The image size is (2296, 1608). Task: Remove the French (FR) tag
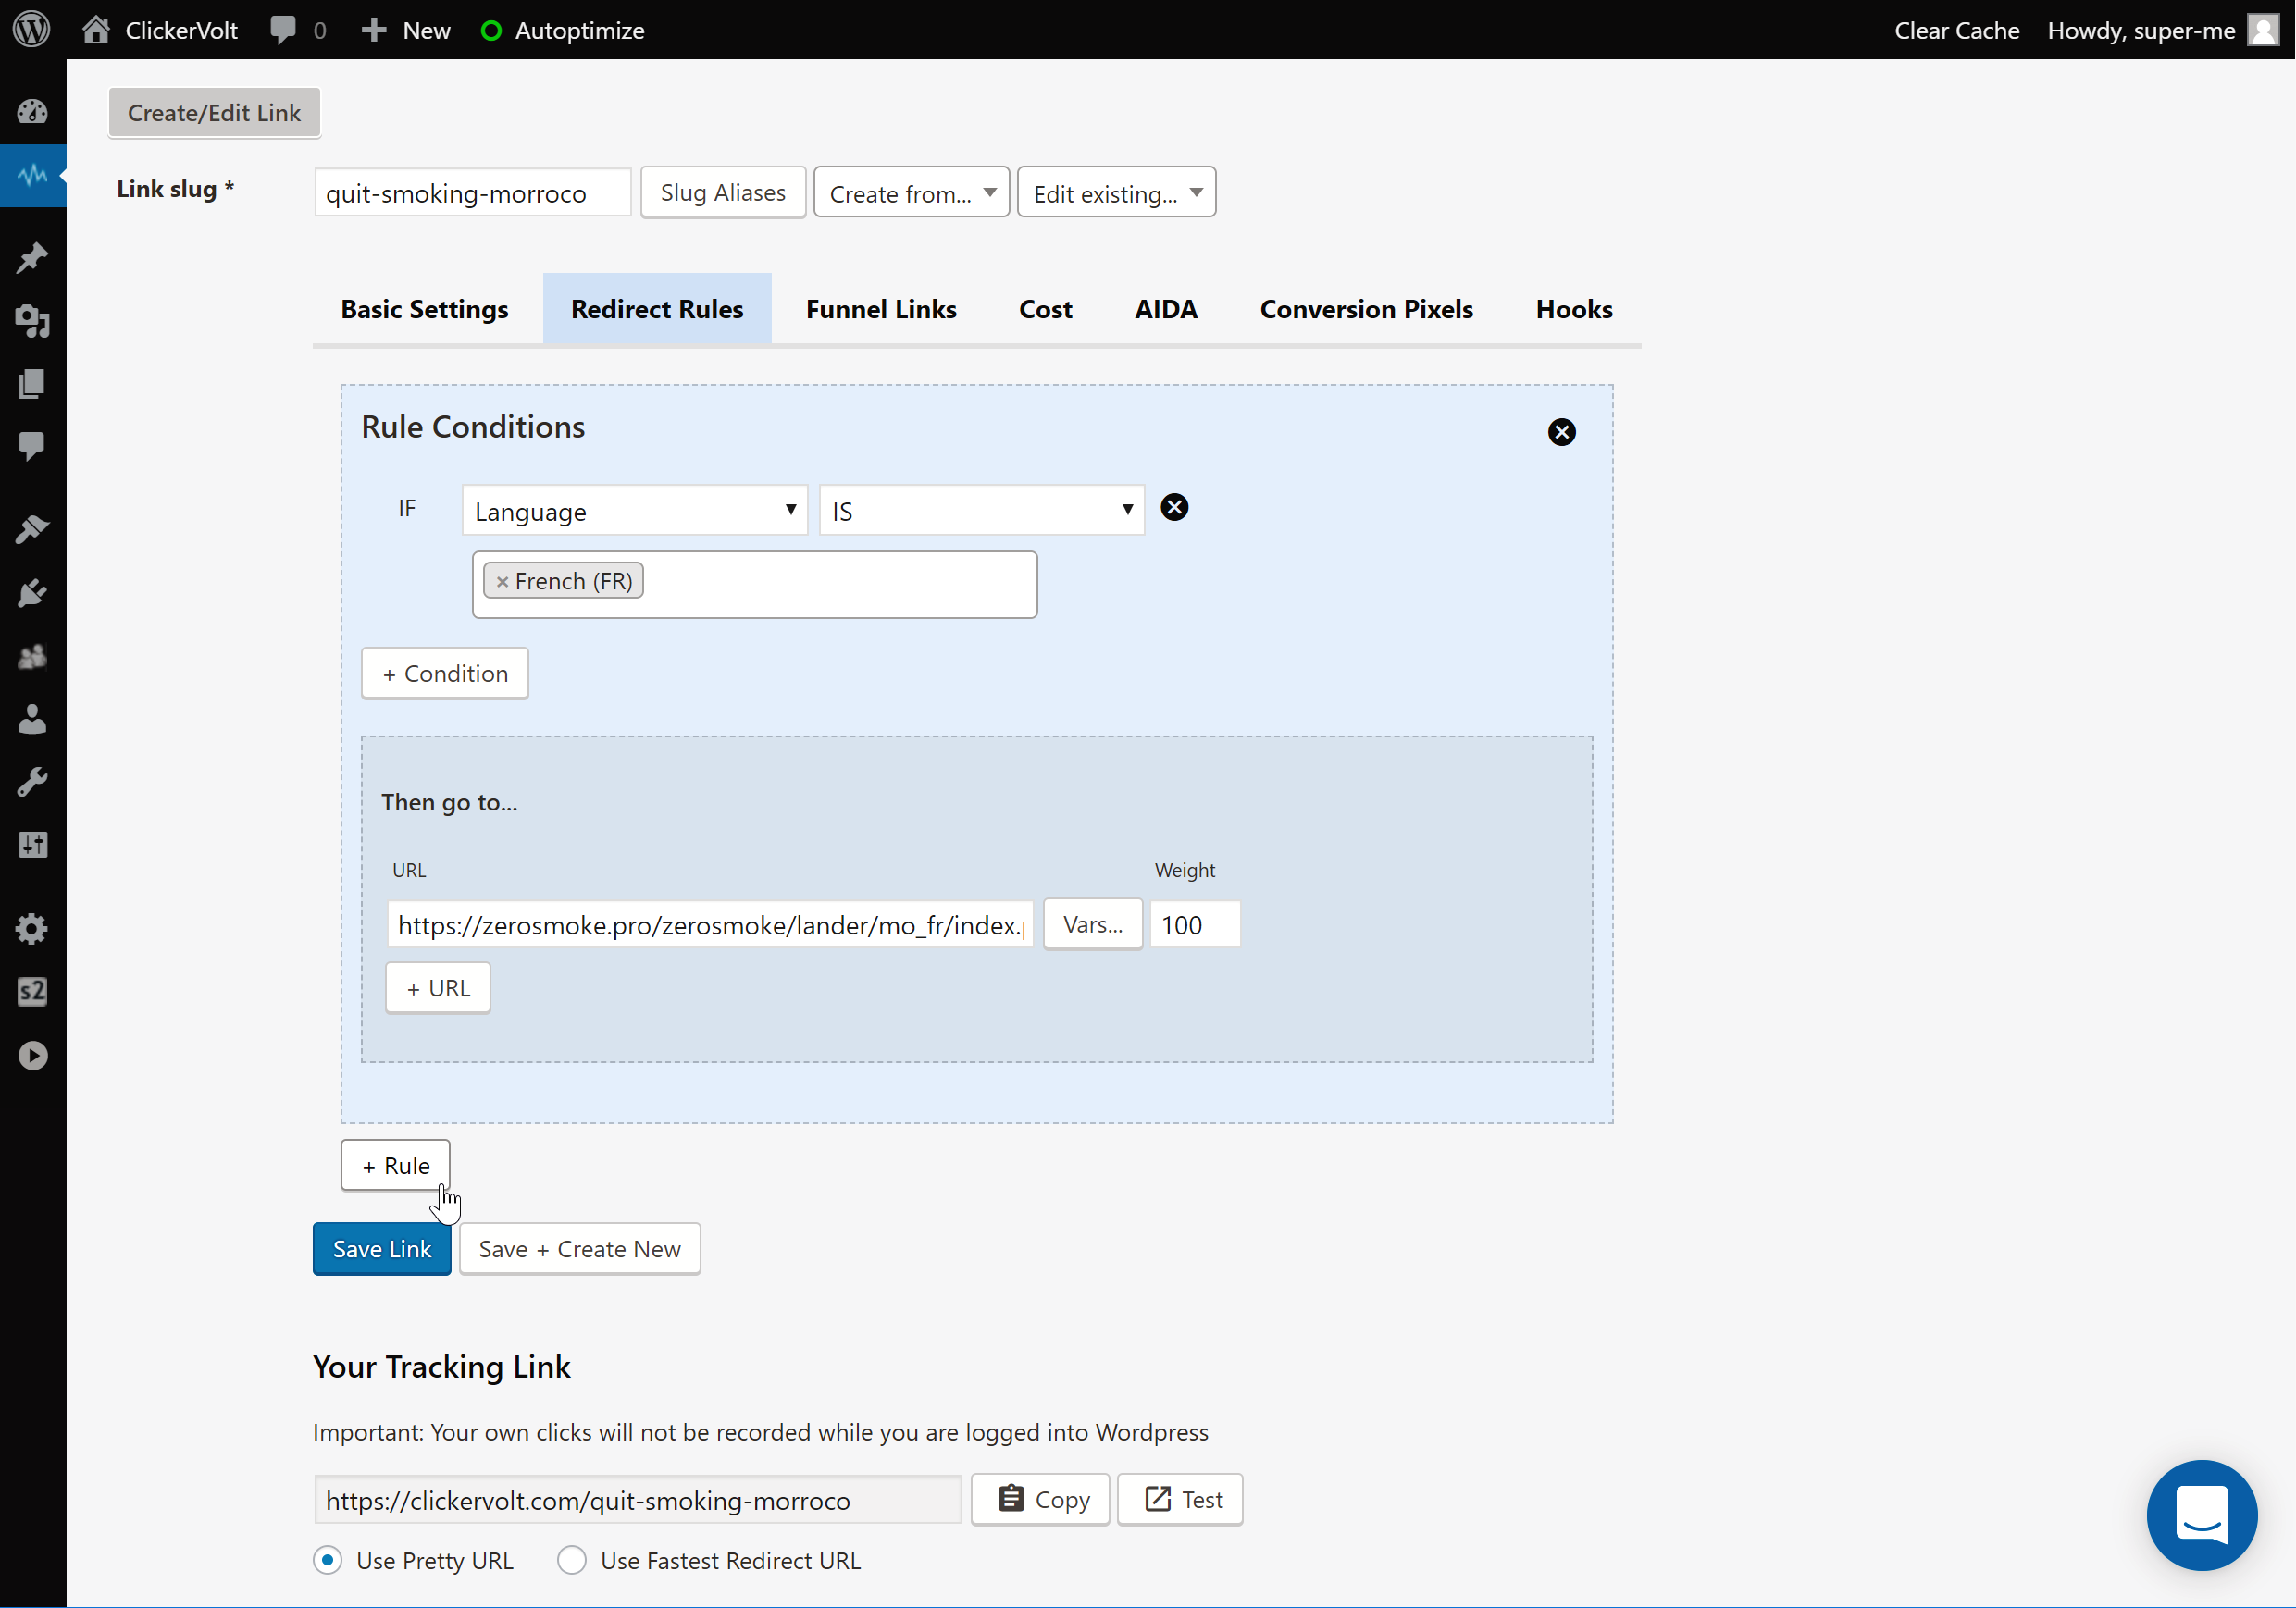pyautogui.click(x=502, y=582)
